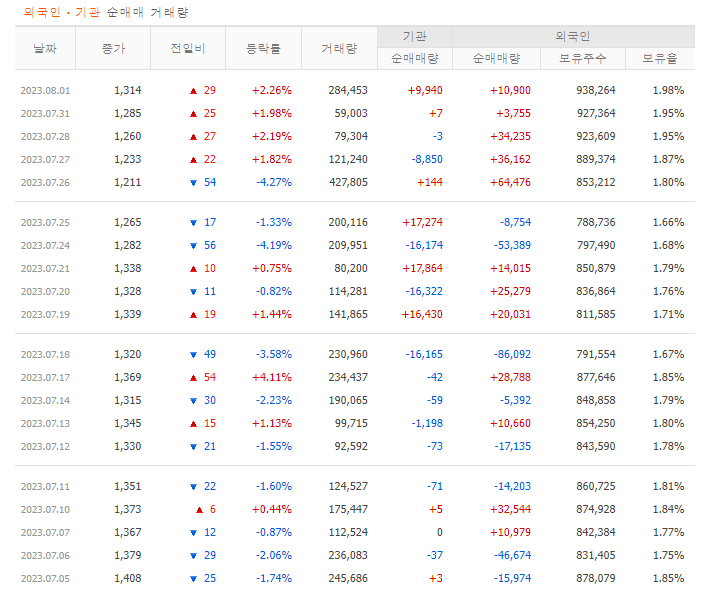This screenshot has height=592, width=702.
Task: Click change rate -4.27%
Action: [x=274, y=182]
